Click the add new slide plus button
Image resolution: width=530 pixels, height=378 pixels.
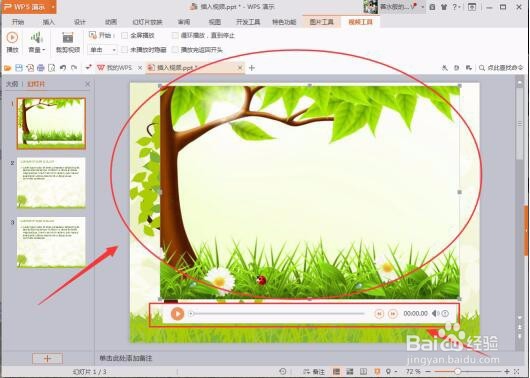click(x=47, y=358)
